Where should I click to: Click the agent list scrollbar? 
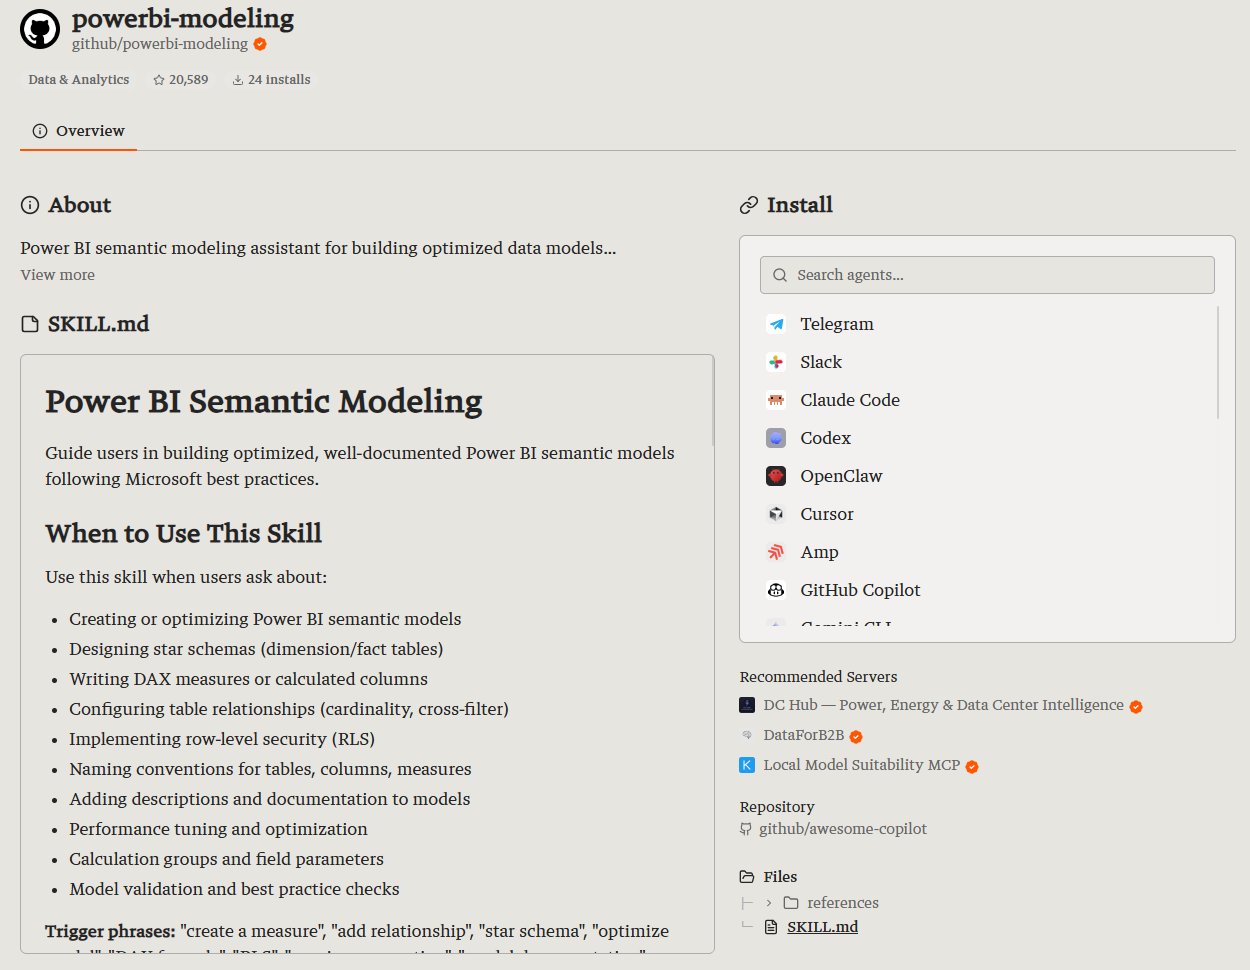[1218, 363]
